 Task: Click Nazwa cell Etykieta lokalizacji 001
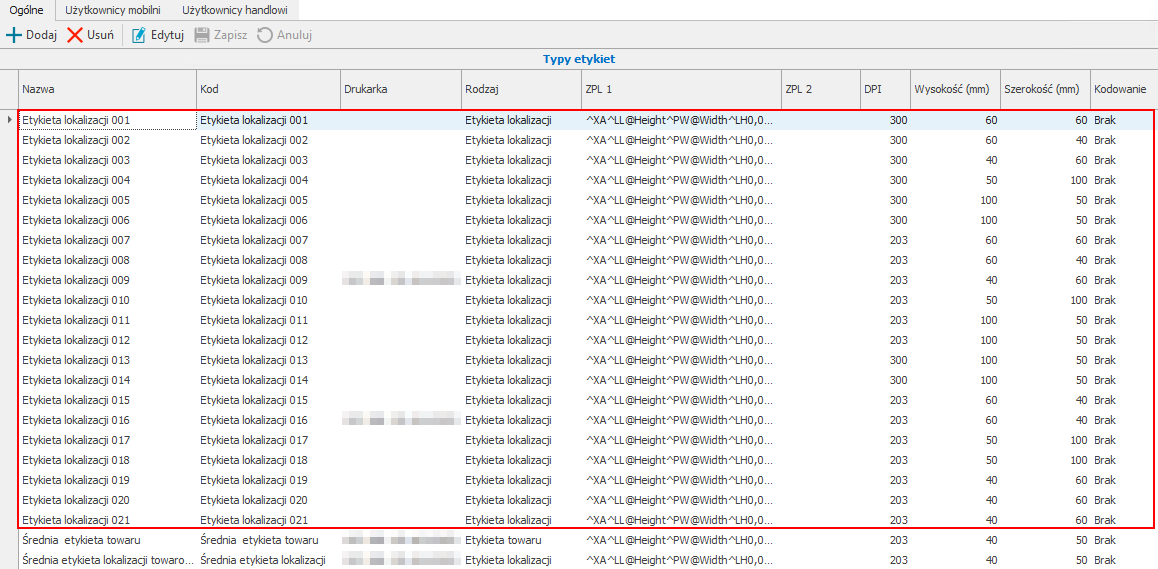click(x=106, y=120)
